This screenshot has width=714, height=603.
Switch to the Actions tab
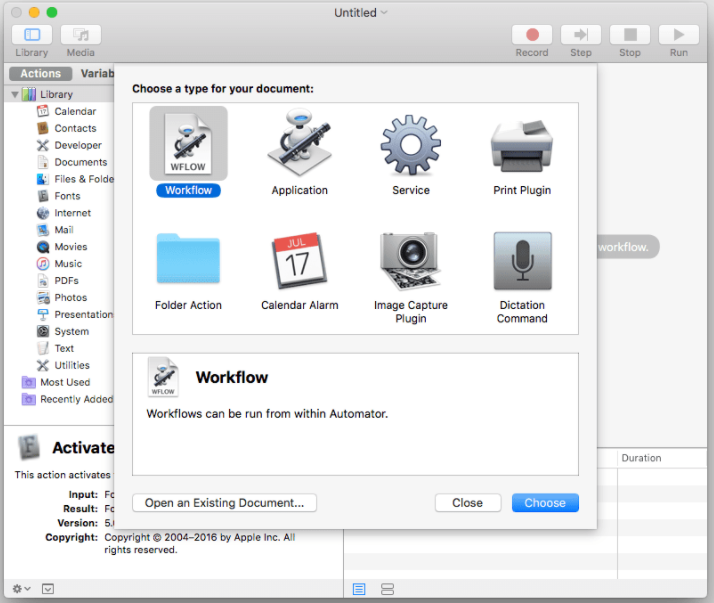point(41,73)
